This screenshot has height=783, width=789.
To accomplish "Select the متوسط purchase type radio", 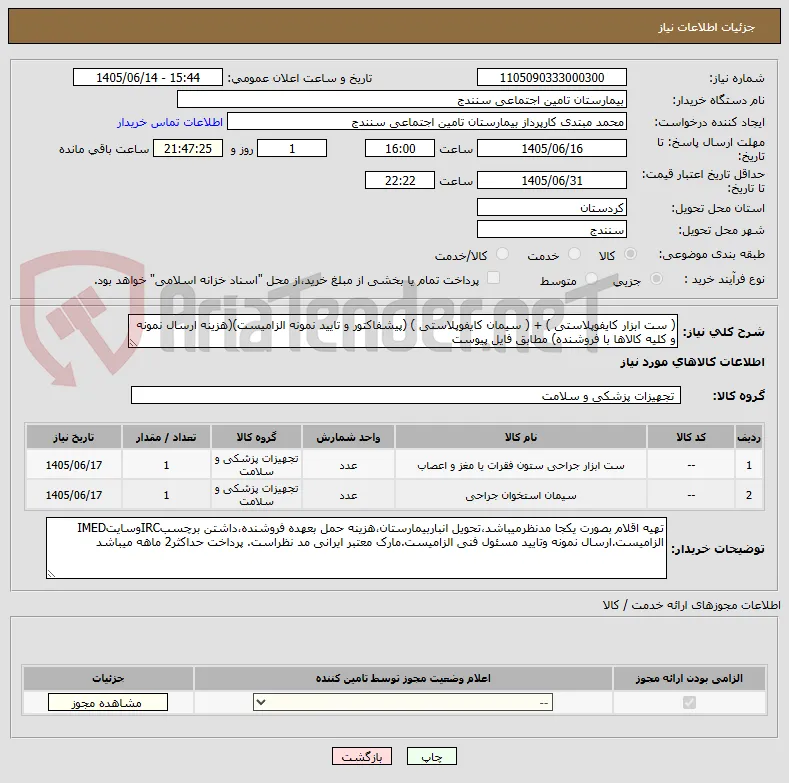I will [x=591, y=278].
